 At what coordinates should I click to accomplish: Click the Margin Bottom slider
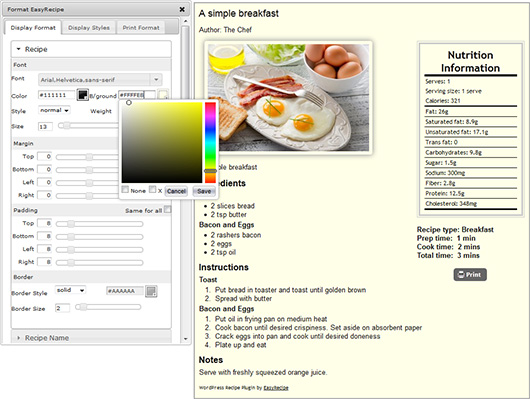[x=87, y=170]
